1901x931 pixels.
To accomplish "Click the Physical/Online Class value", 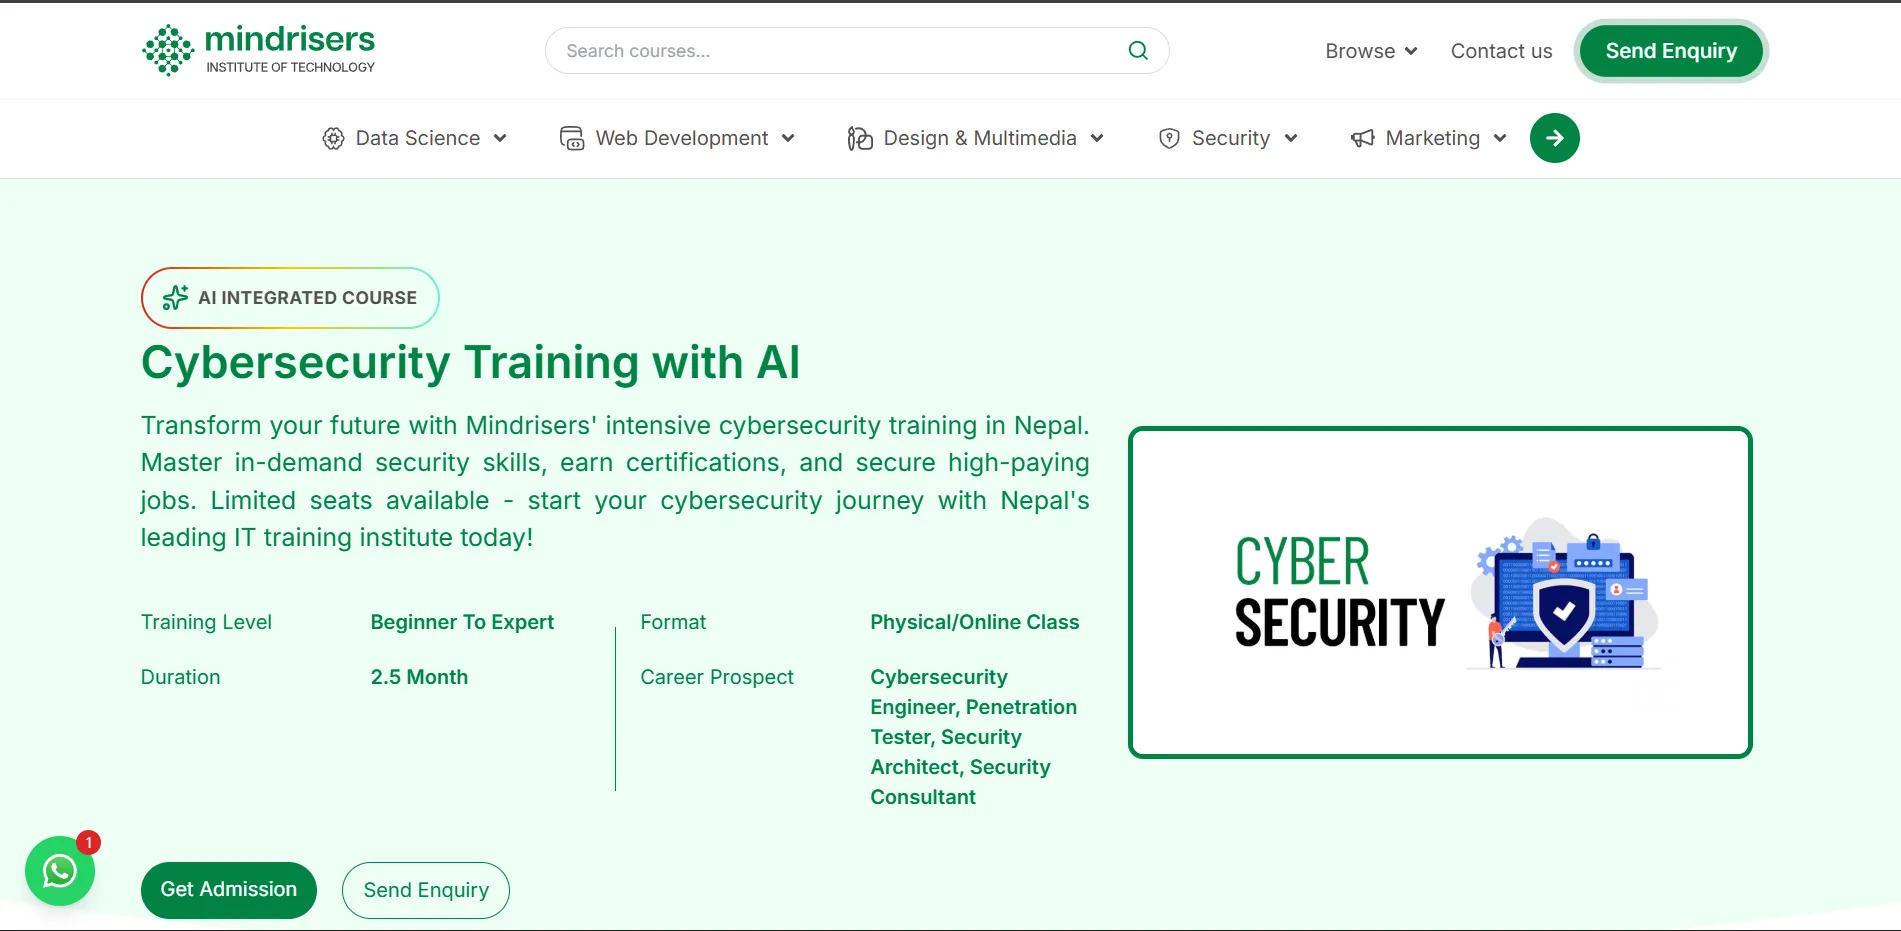I will coord(974,622).
